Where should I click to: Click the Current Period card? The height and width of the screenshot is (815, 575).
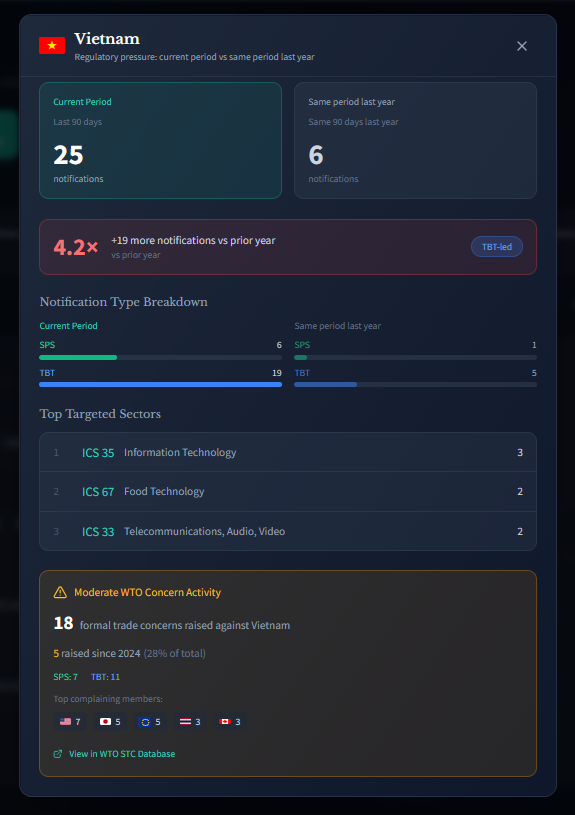pyautogui.click(x=161, y=140)
